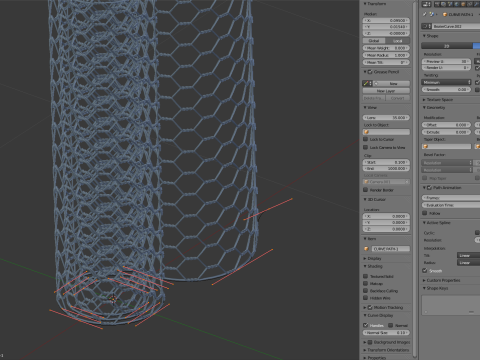480x360 pixels.
Task: Collapse the Curve Display panel
Action: tap(365, 315)
